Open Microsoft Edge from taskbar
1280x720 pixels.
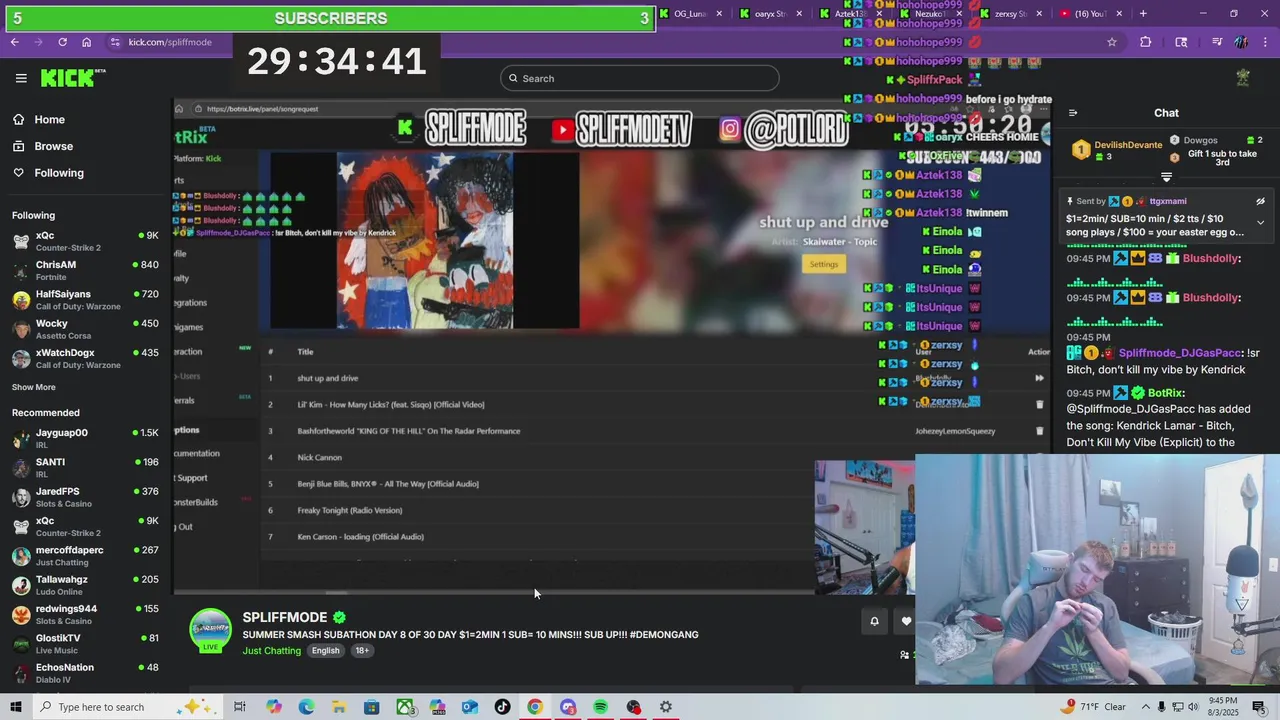306,707
